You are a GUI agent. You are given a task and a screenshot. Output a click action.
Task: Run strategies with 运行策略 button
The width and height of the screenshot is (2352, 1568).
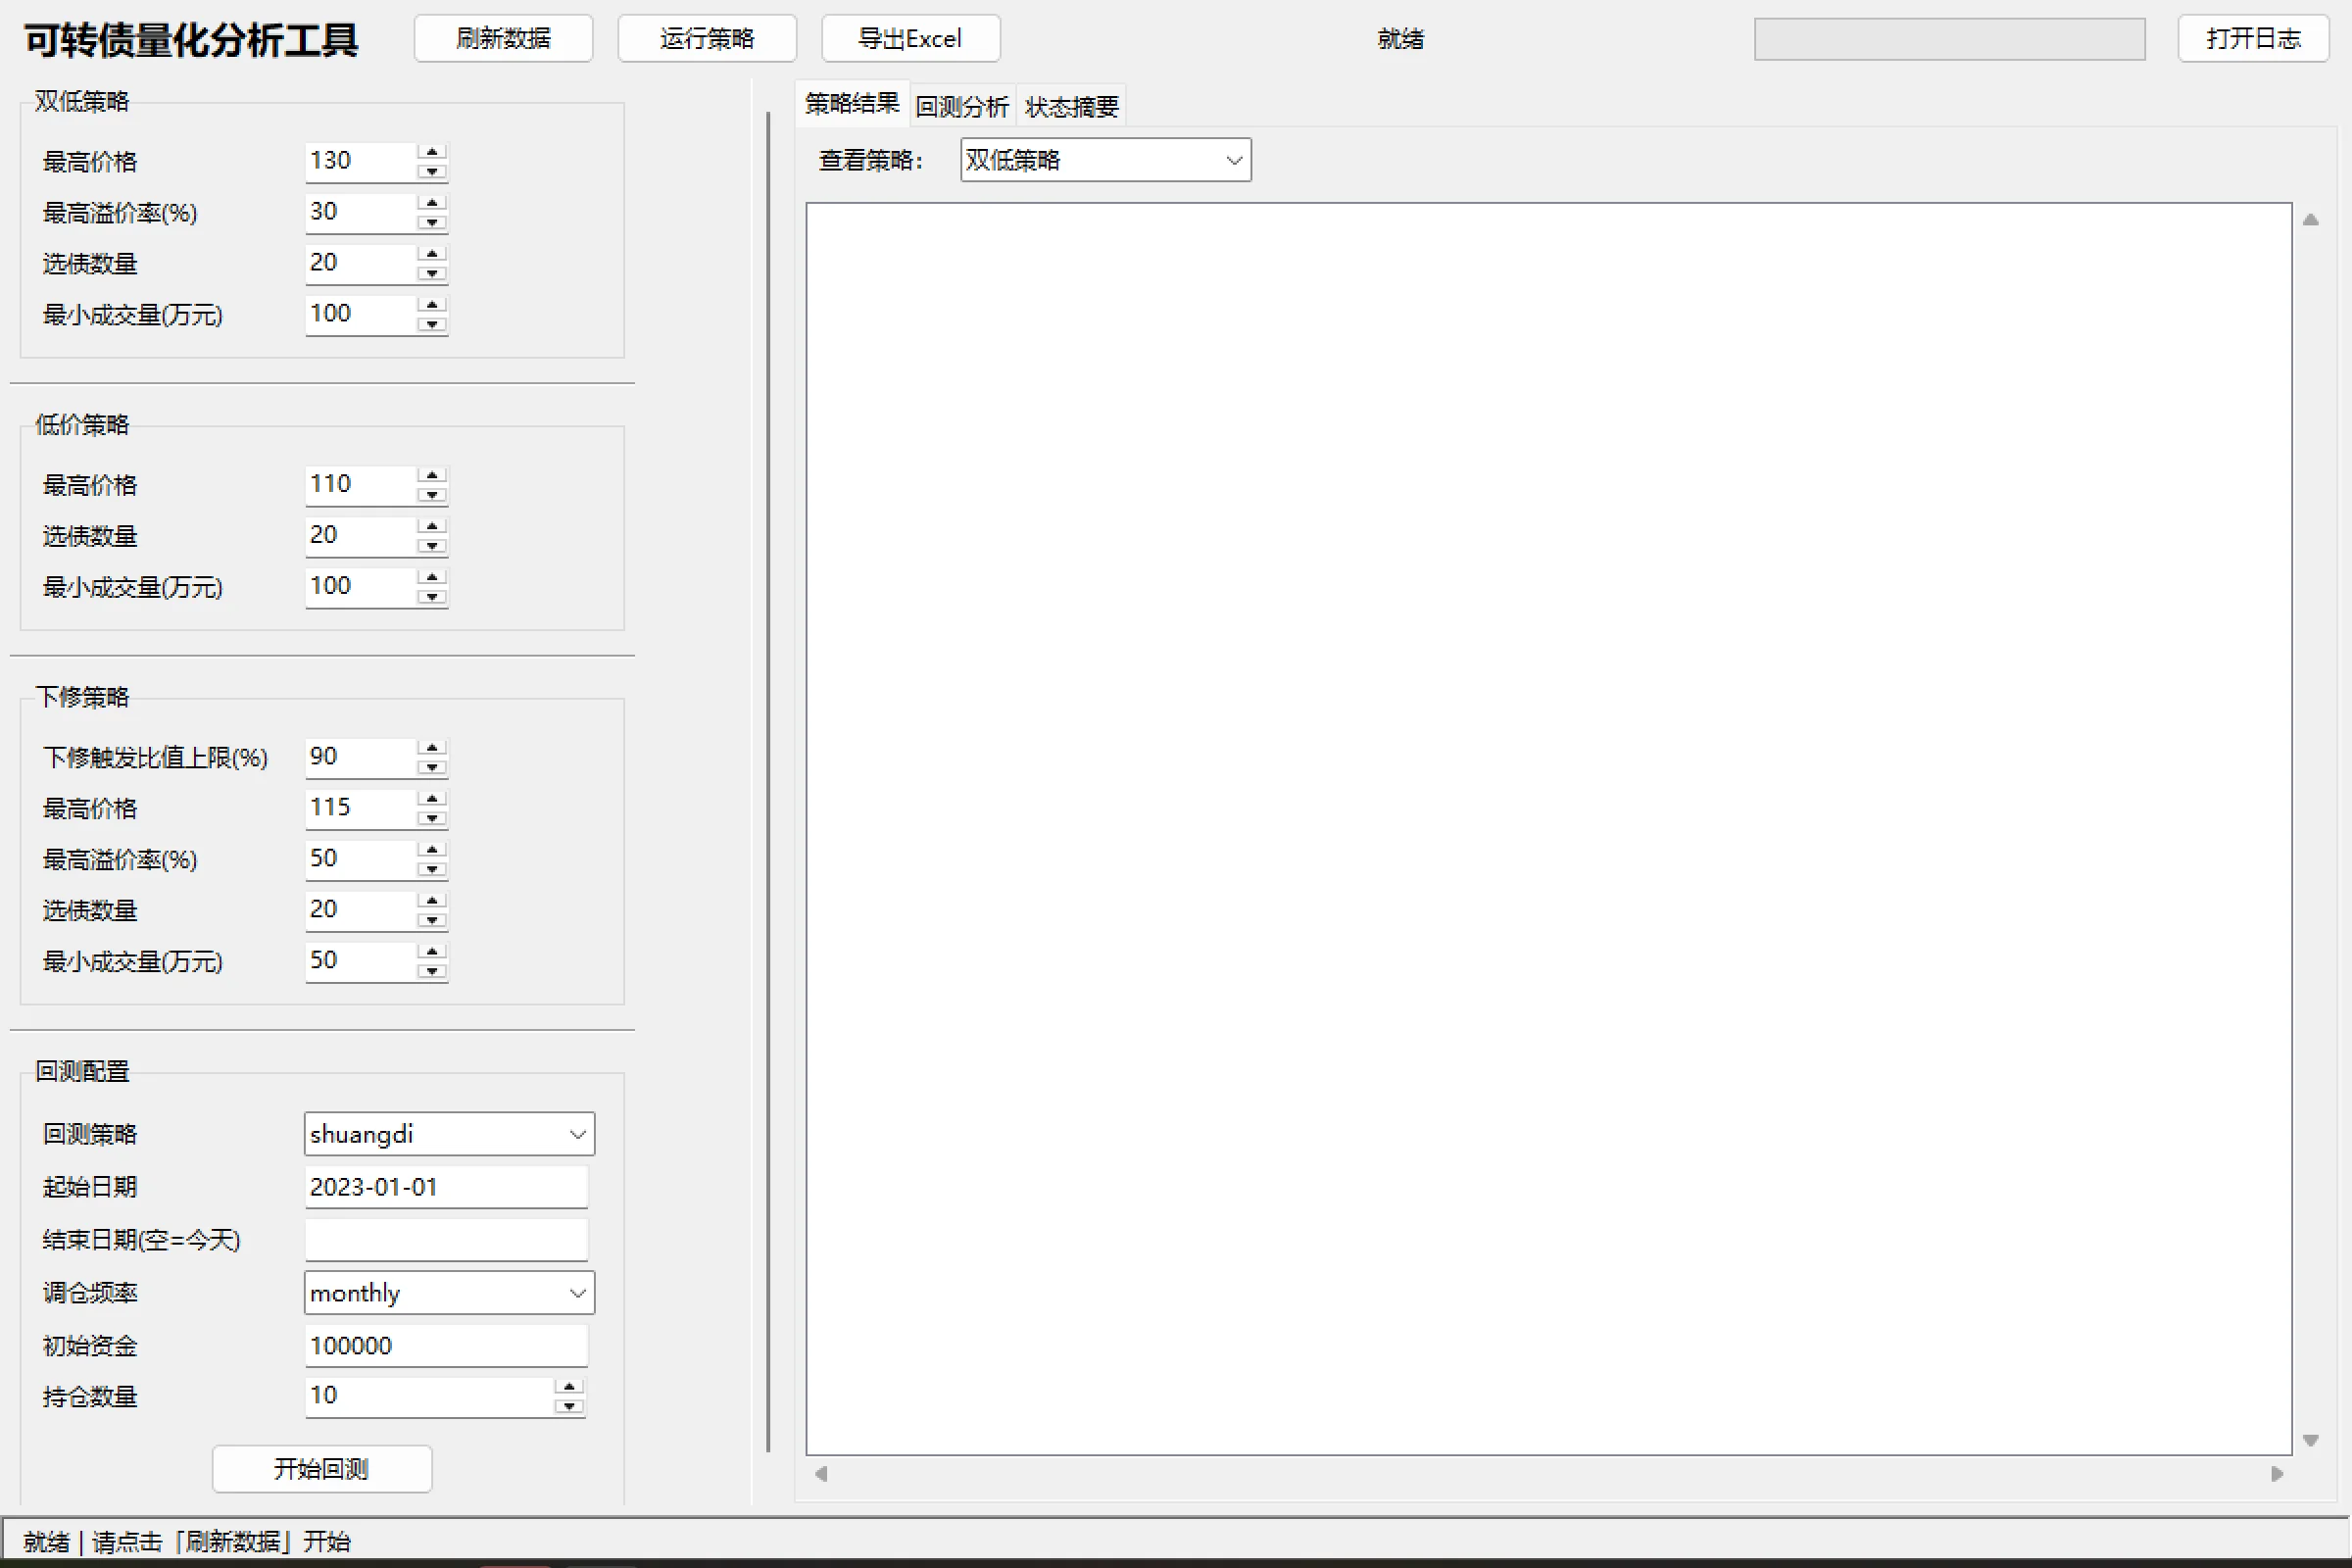[707, 38]
